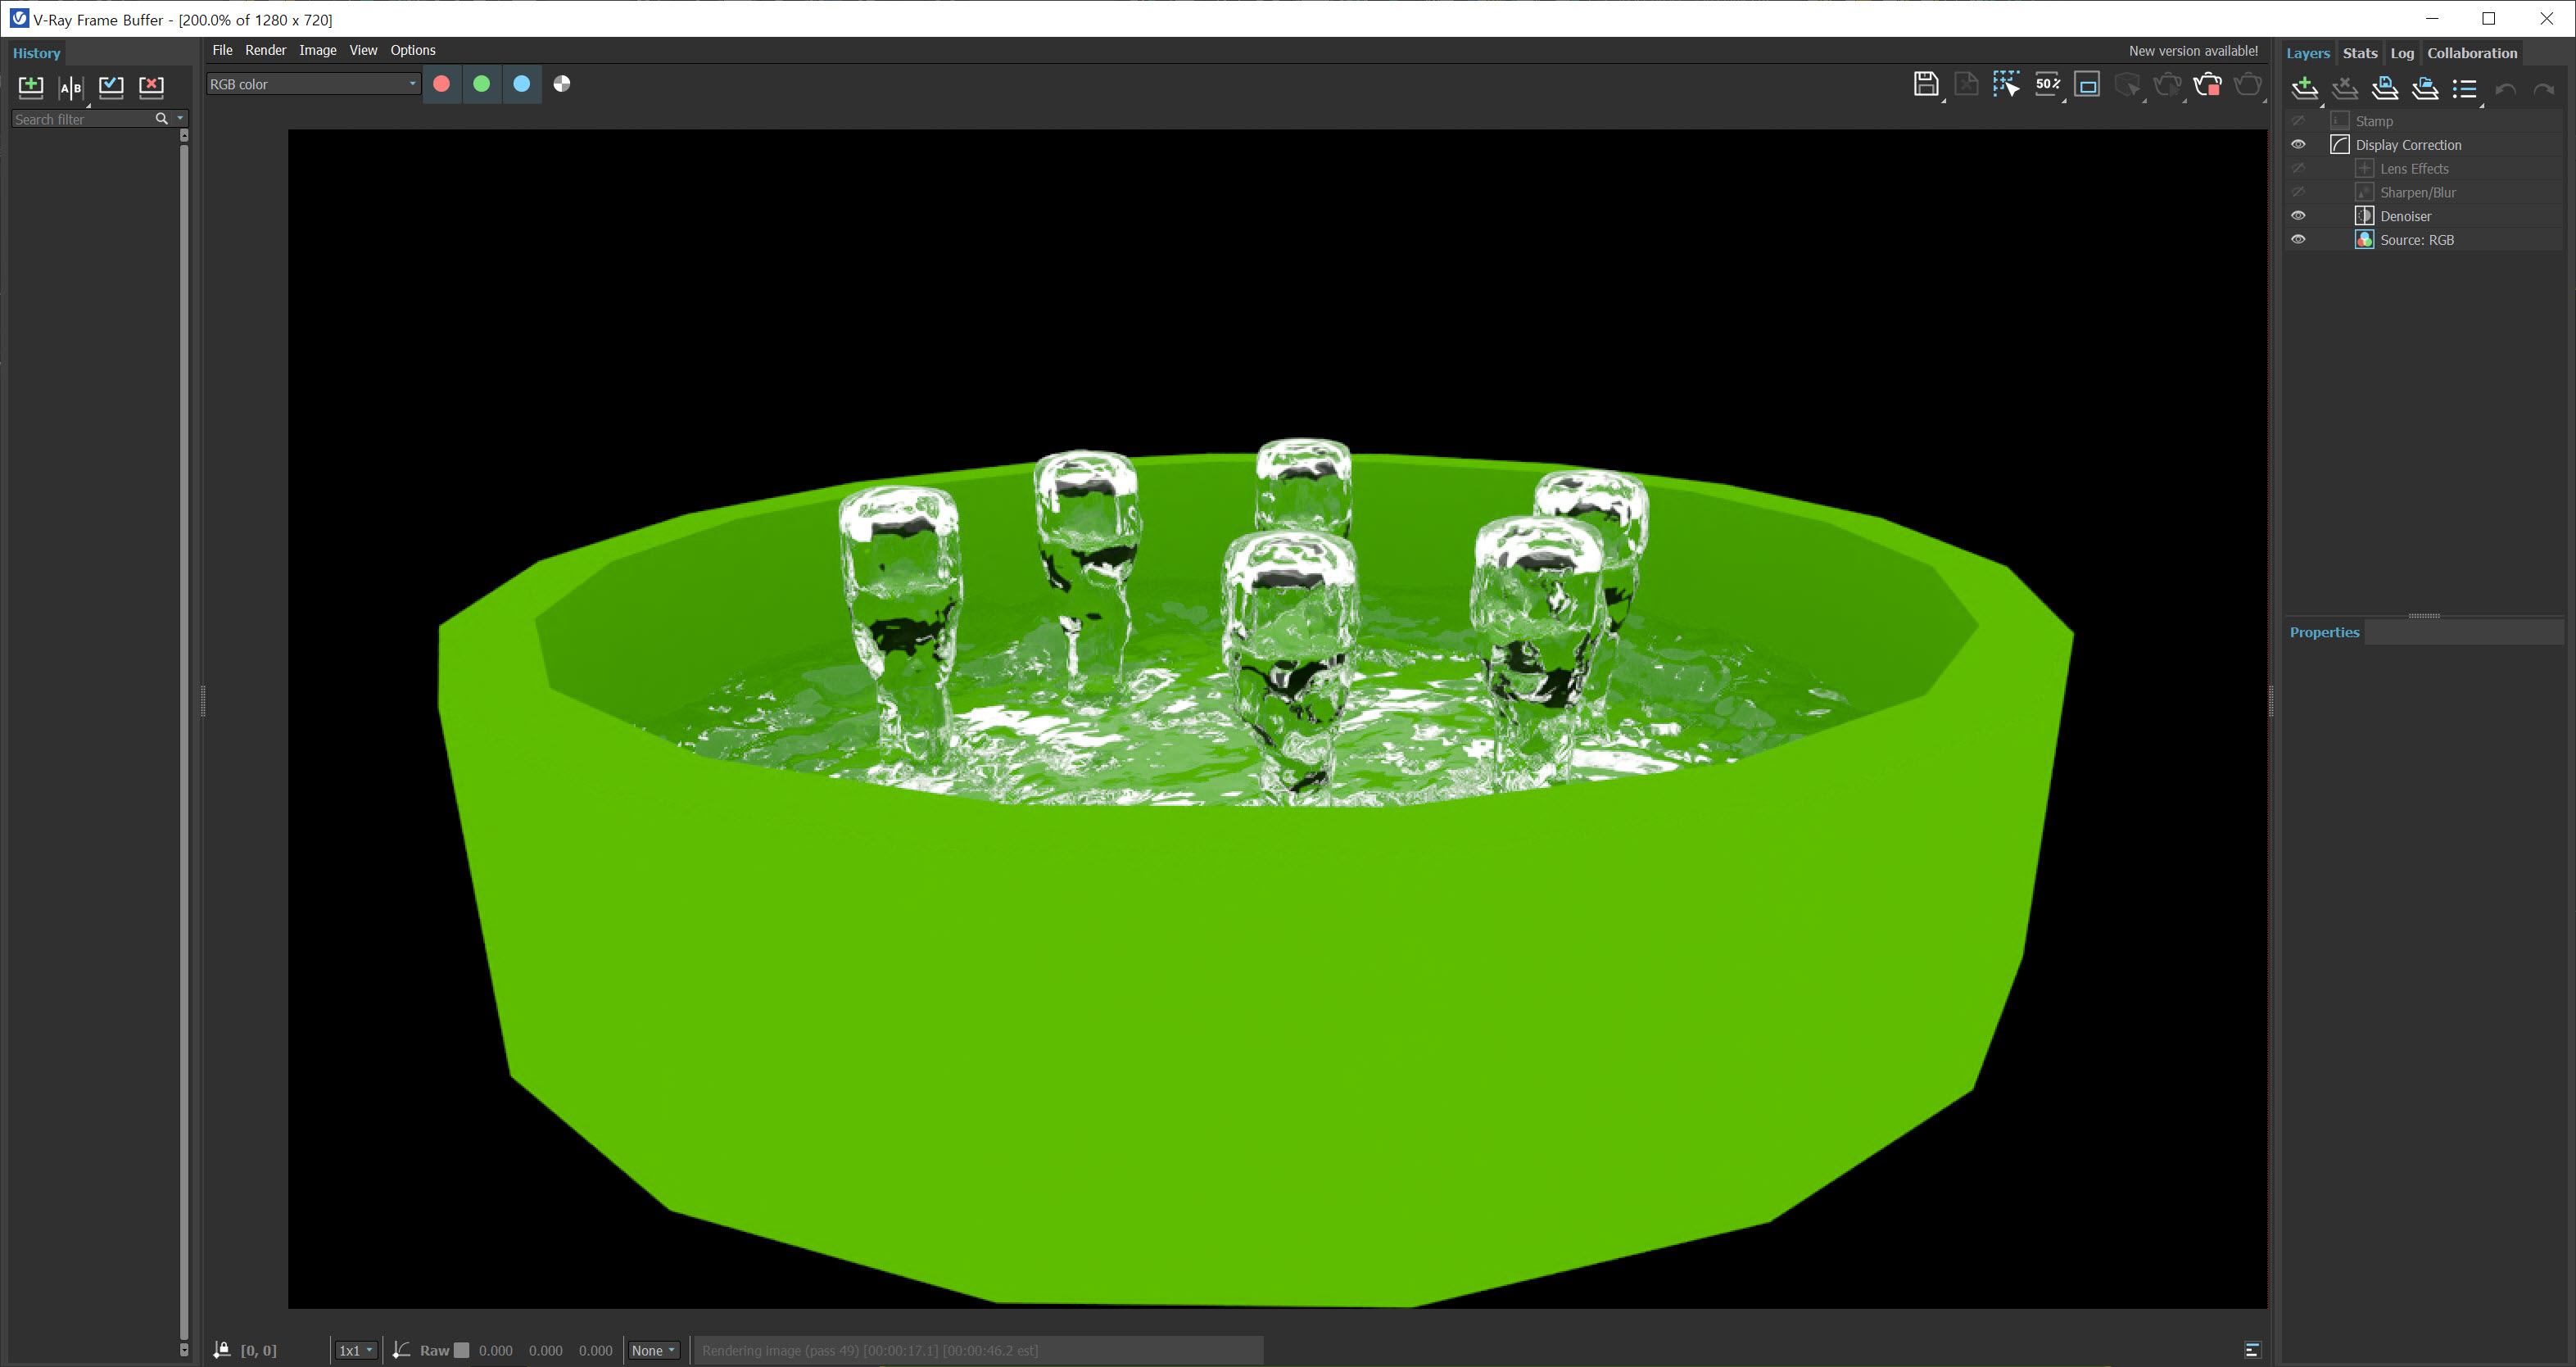Click the 50% test resolution icon
The image size is (2576, 1367).
(x=2047, y=85)
